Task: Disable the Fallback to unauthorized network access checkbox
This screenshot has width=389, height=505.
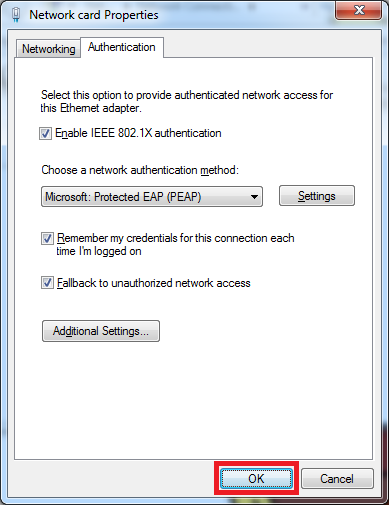Action: [x=47, y=283]
